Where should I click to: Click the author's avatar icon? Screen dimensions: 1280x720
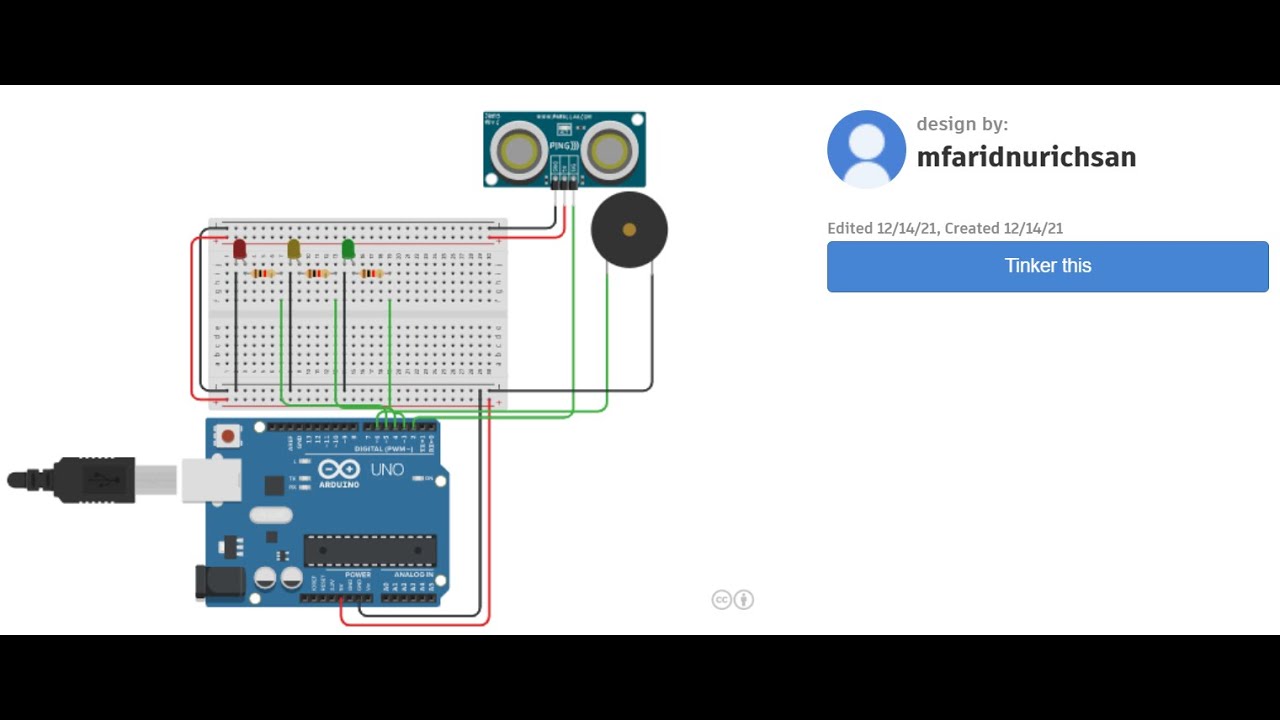coord(866,149)
